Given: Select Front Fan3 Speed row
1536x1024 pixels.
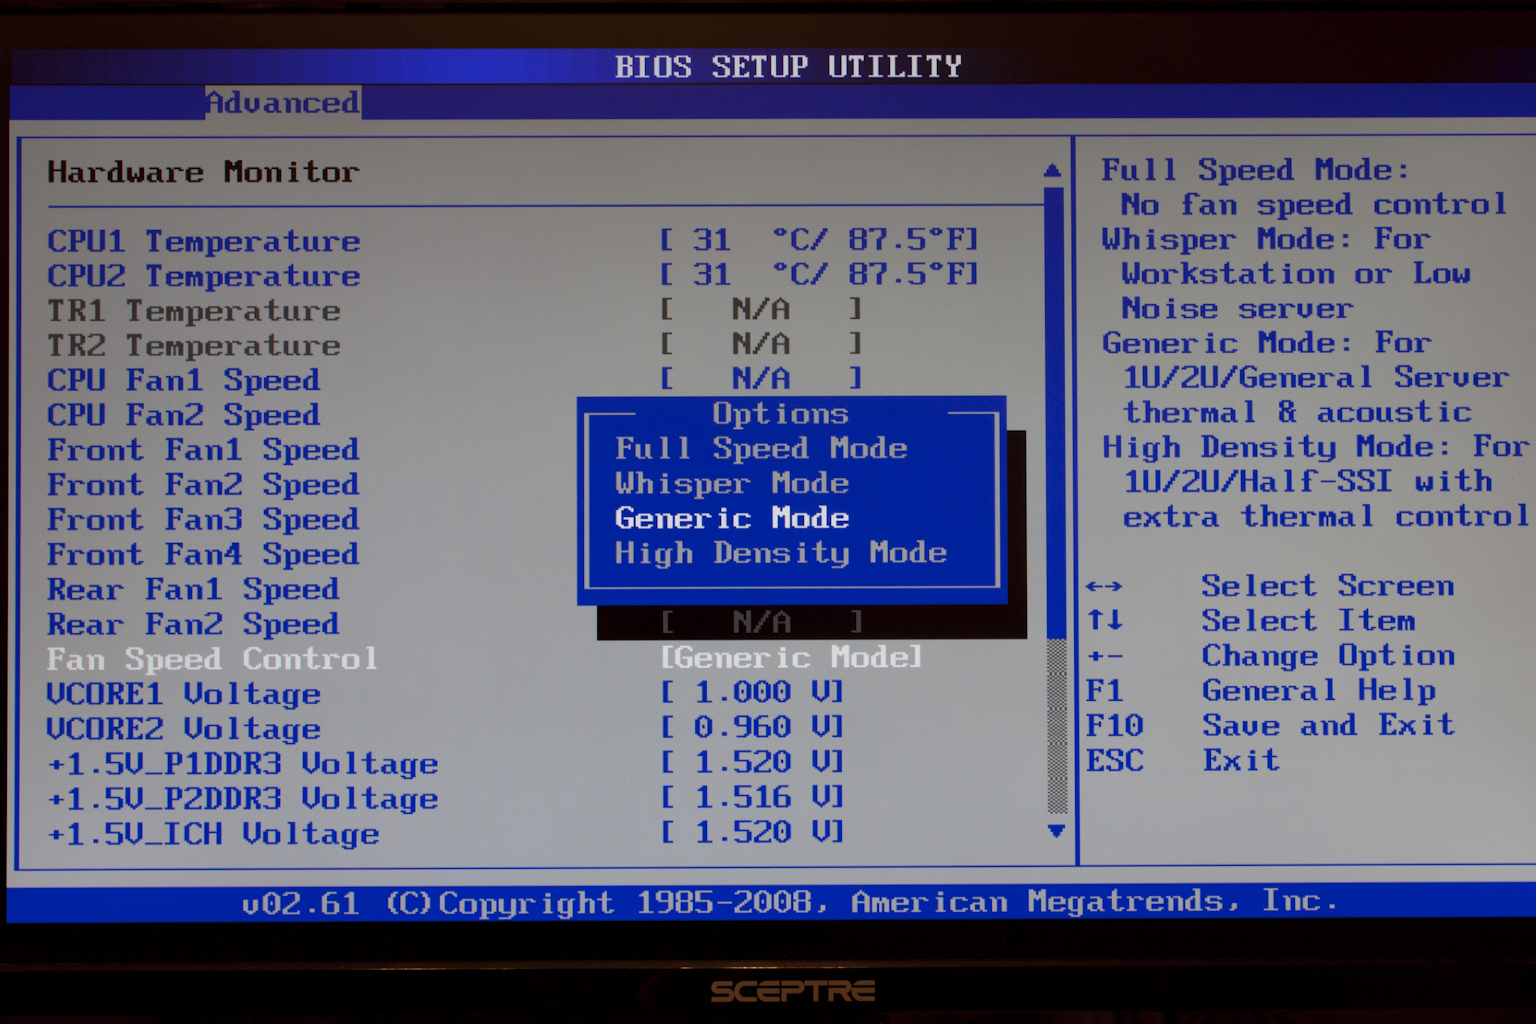Looking at the screenshot, I should [203, 520].
